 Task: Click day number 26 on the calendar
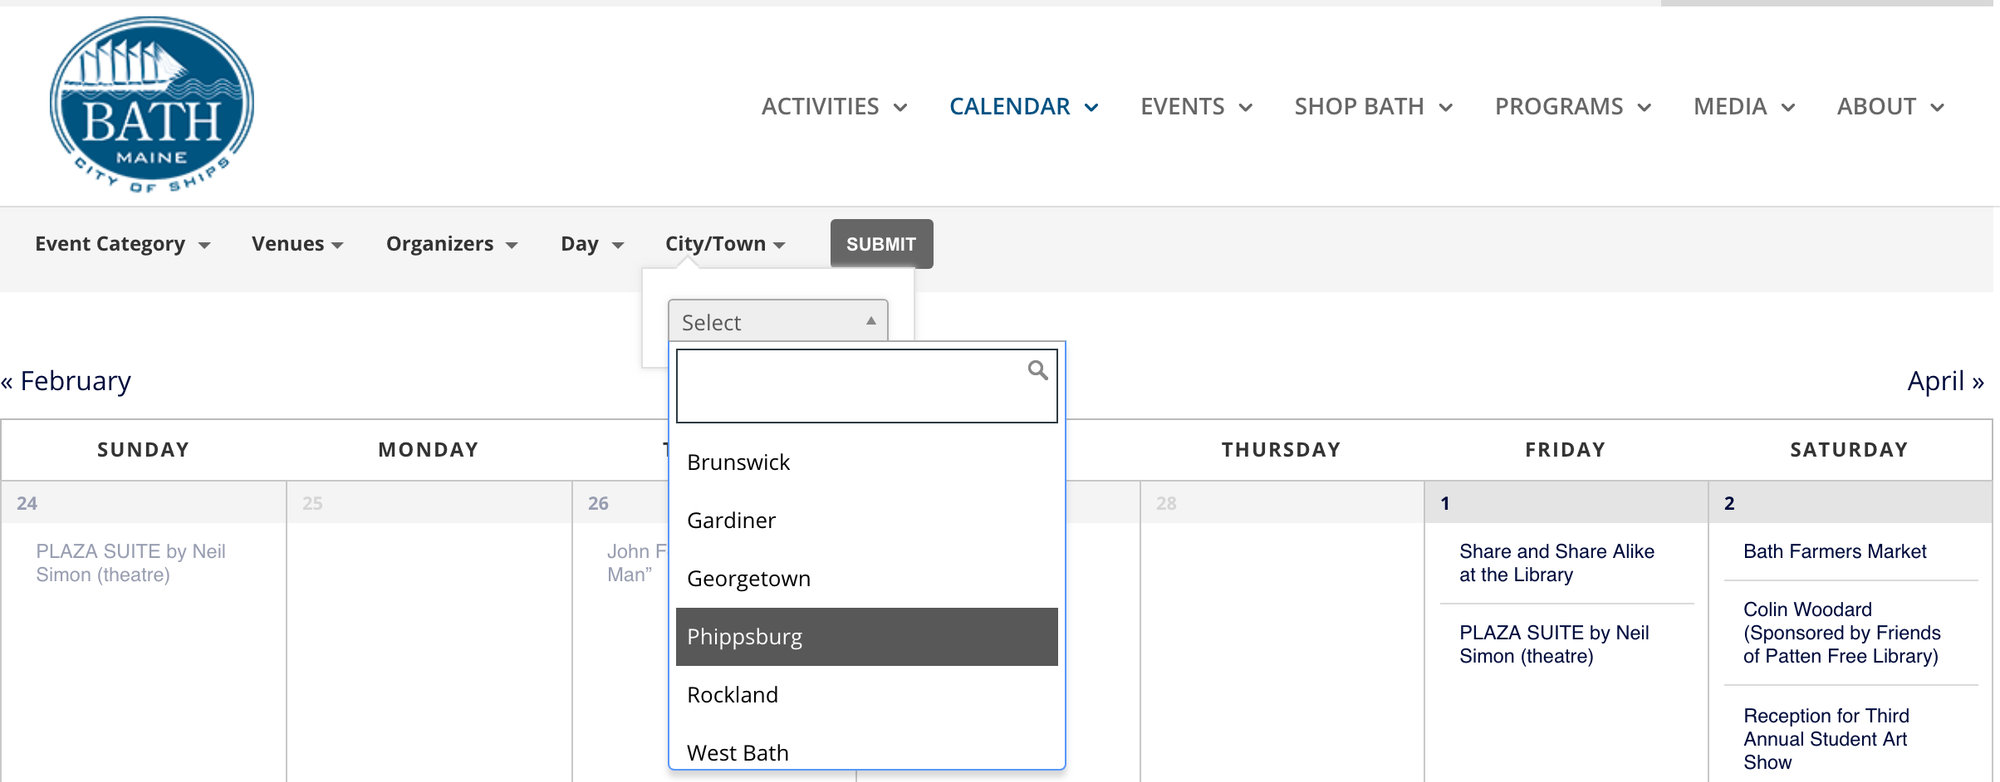click(x=598, y=503)
